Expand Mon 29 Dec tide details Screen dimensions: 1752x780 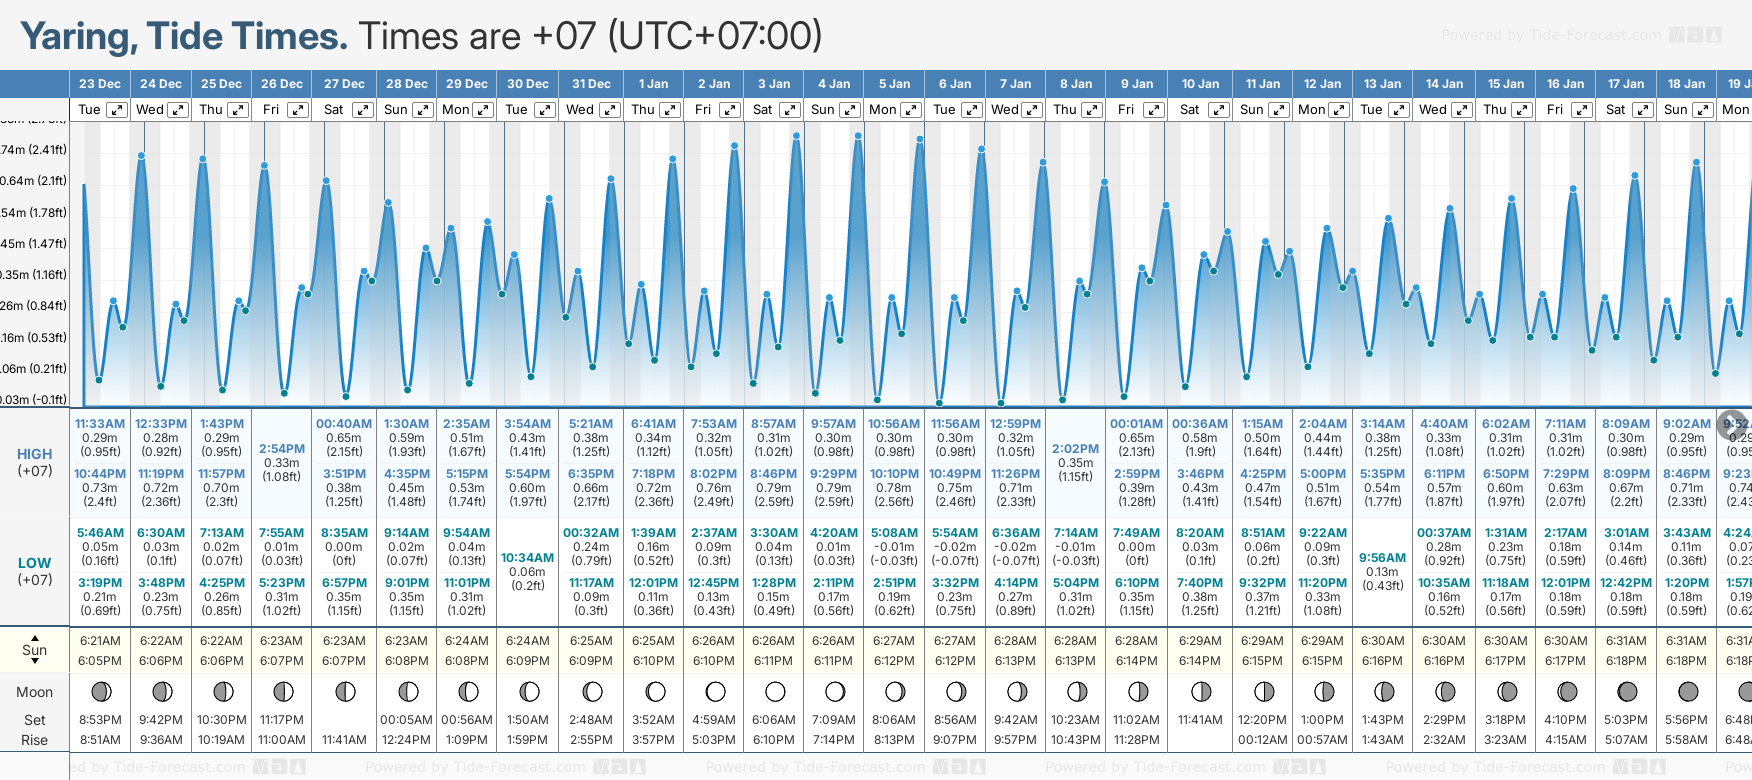(x=483, y=110)
